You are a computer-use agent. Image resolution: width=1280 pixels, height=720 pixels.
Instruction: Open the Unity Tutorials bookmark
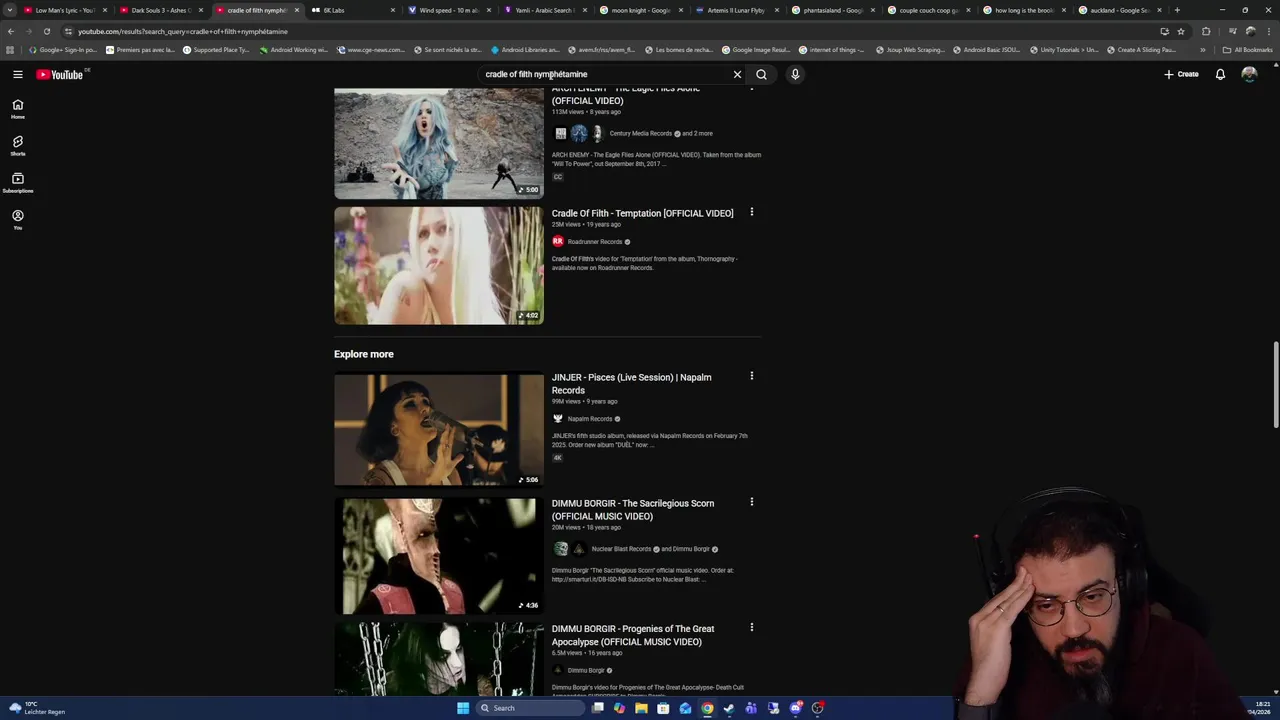pyautogui.click(x=1063, y=49)
